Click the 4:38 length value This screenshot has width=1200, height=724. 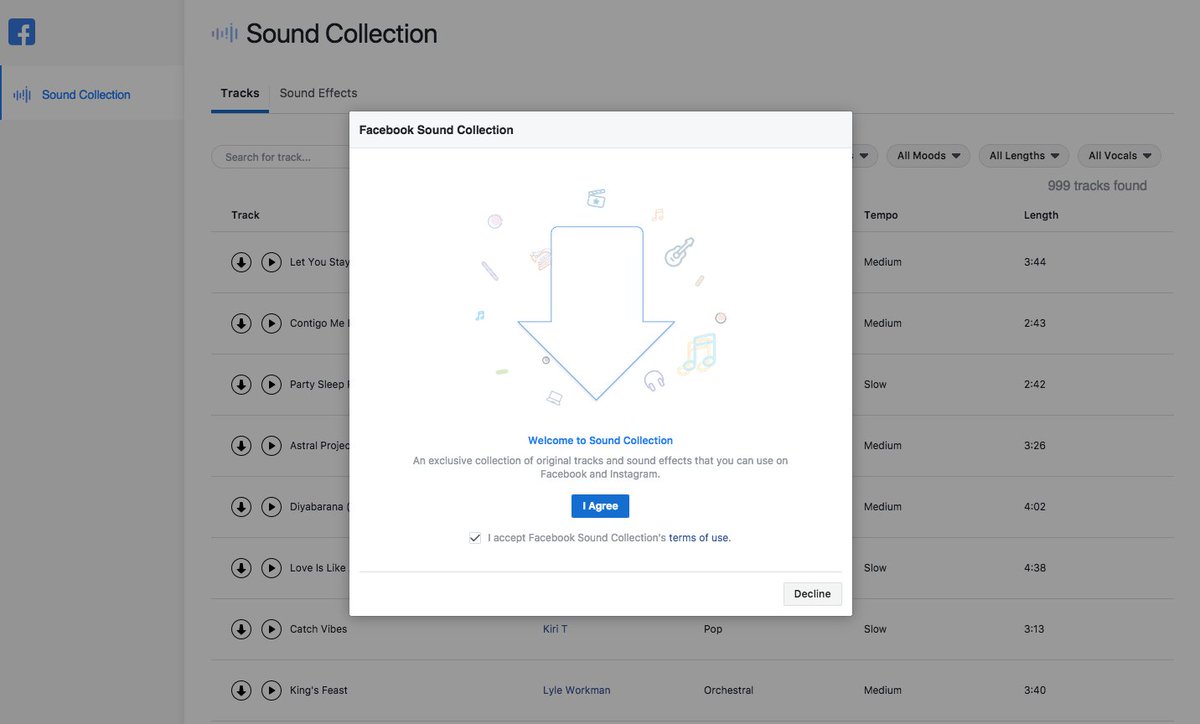(x=1035, y=568)
